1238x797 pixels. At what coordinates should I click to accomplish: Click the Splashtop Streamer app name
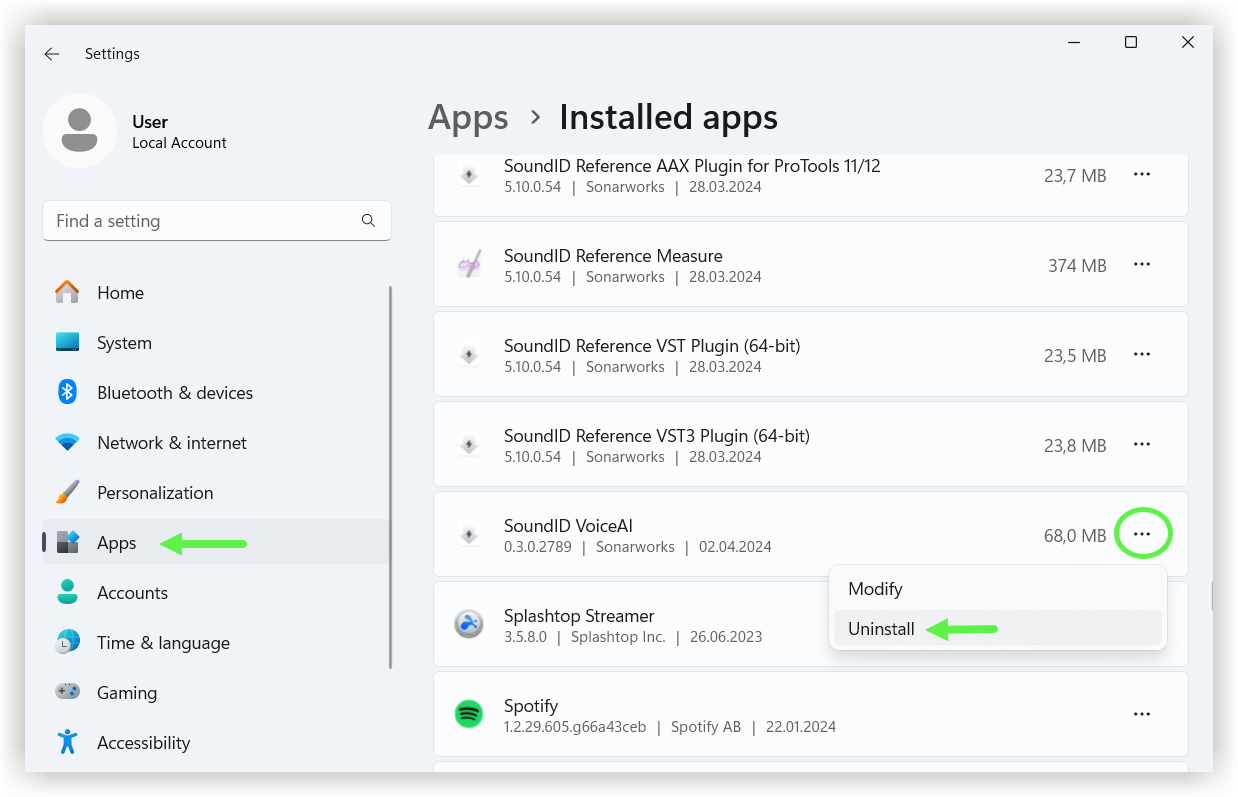coord(579,616)
